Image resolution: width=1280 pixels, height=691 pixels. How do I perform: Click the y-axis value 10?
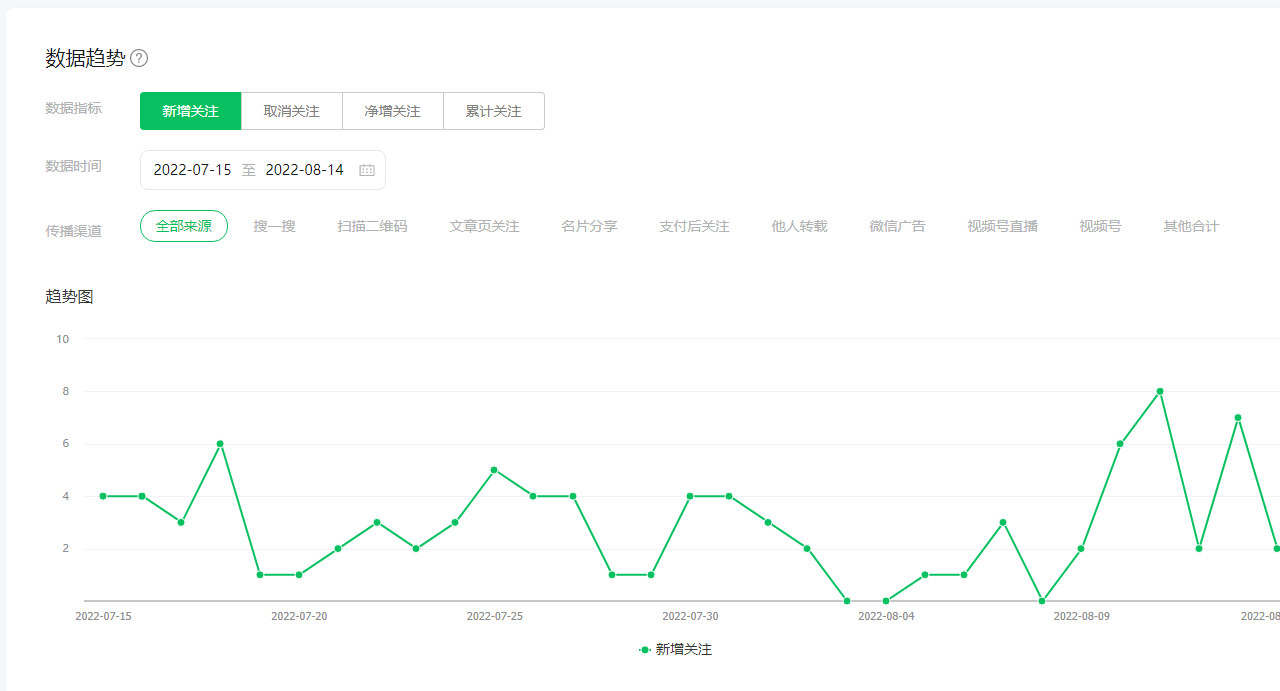(63, 339)
